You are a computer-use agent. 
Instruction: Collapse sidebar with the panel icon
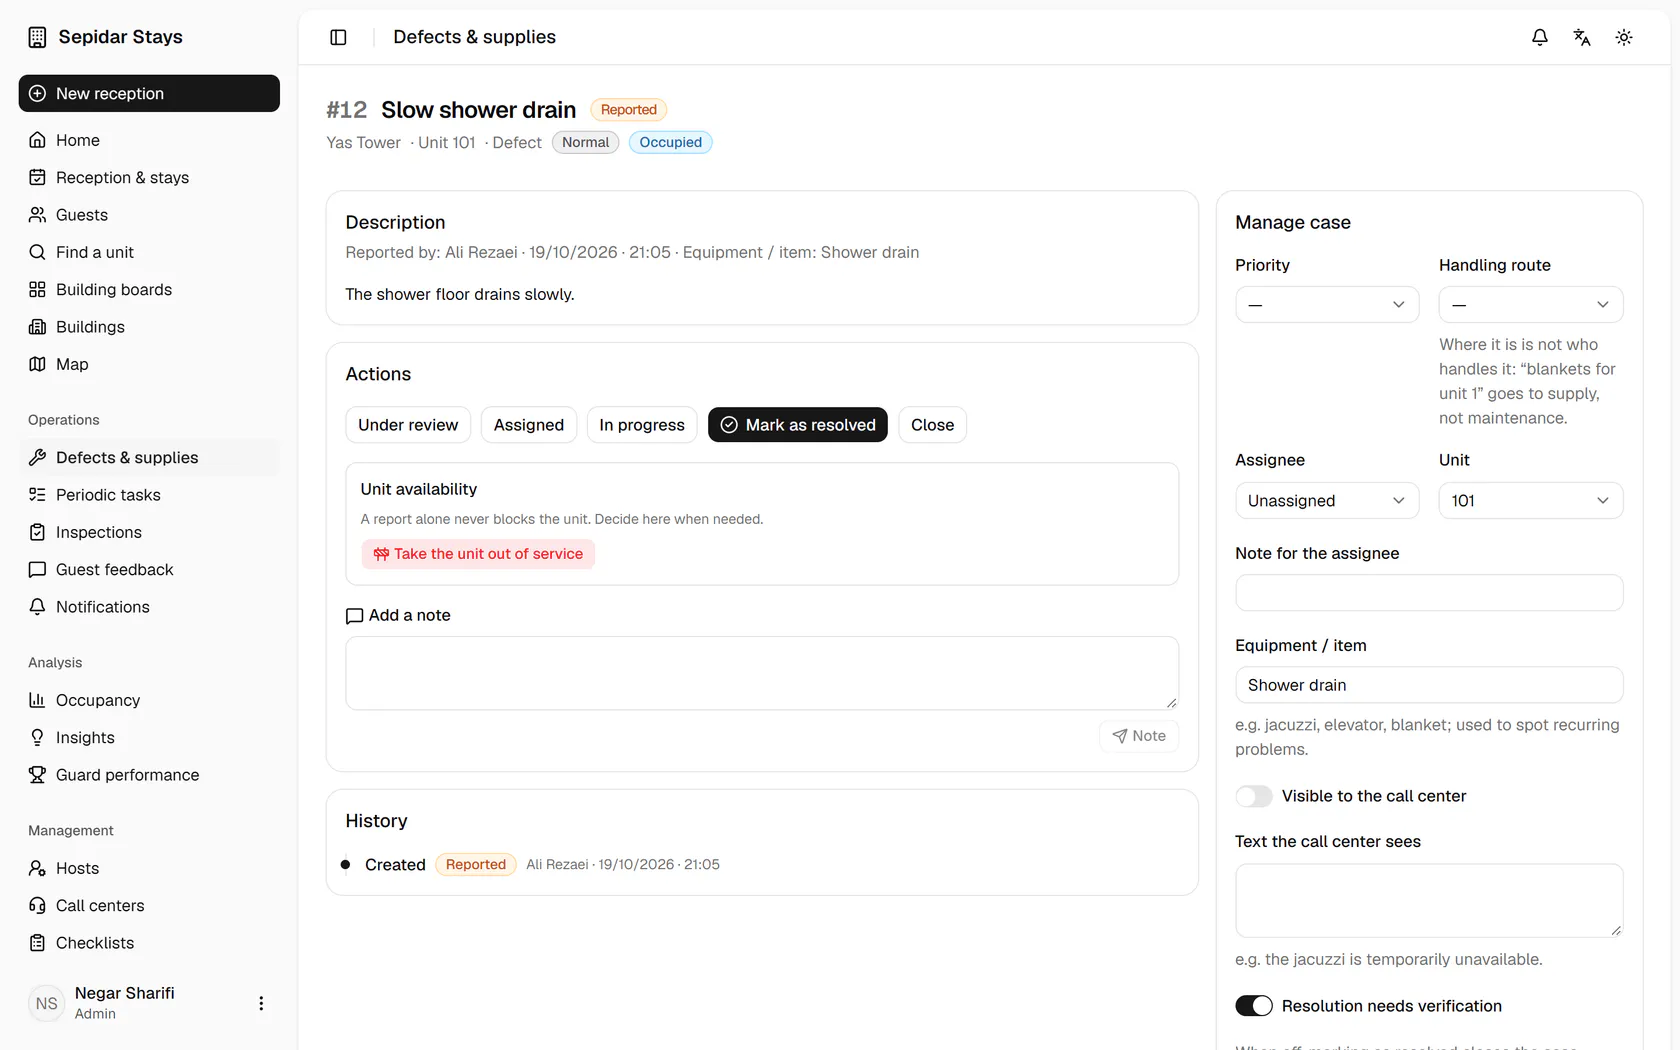pos(338,37)
